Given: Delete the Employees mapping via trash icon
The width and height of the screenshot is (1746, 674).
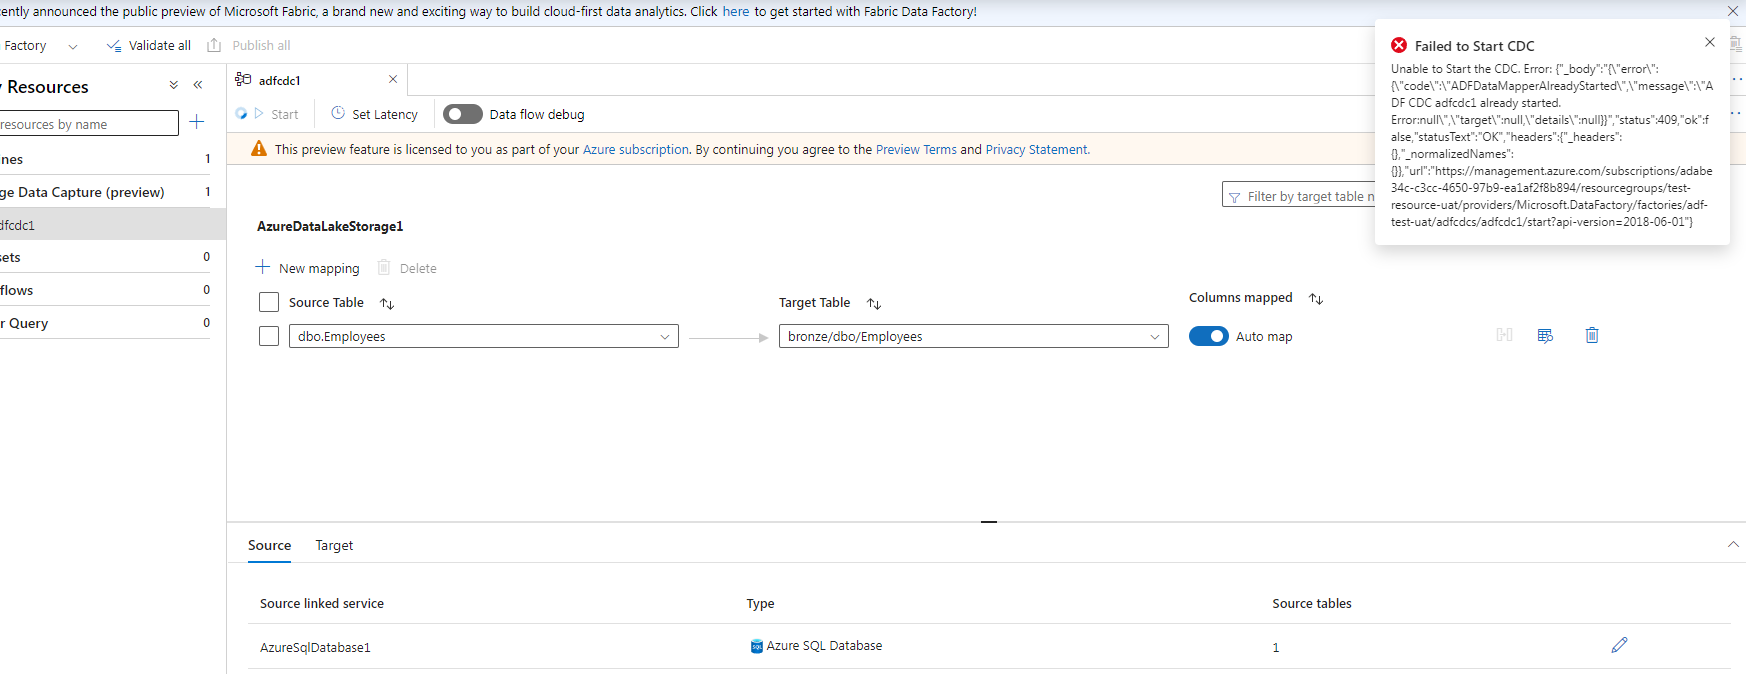Looking at the screenshot, I should 1592,335.
